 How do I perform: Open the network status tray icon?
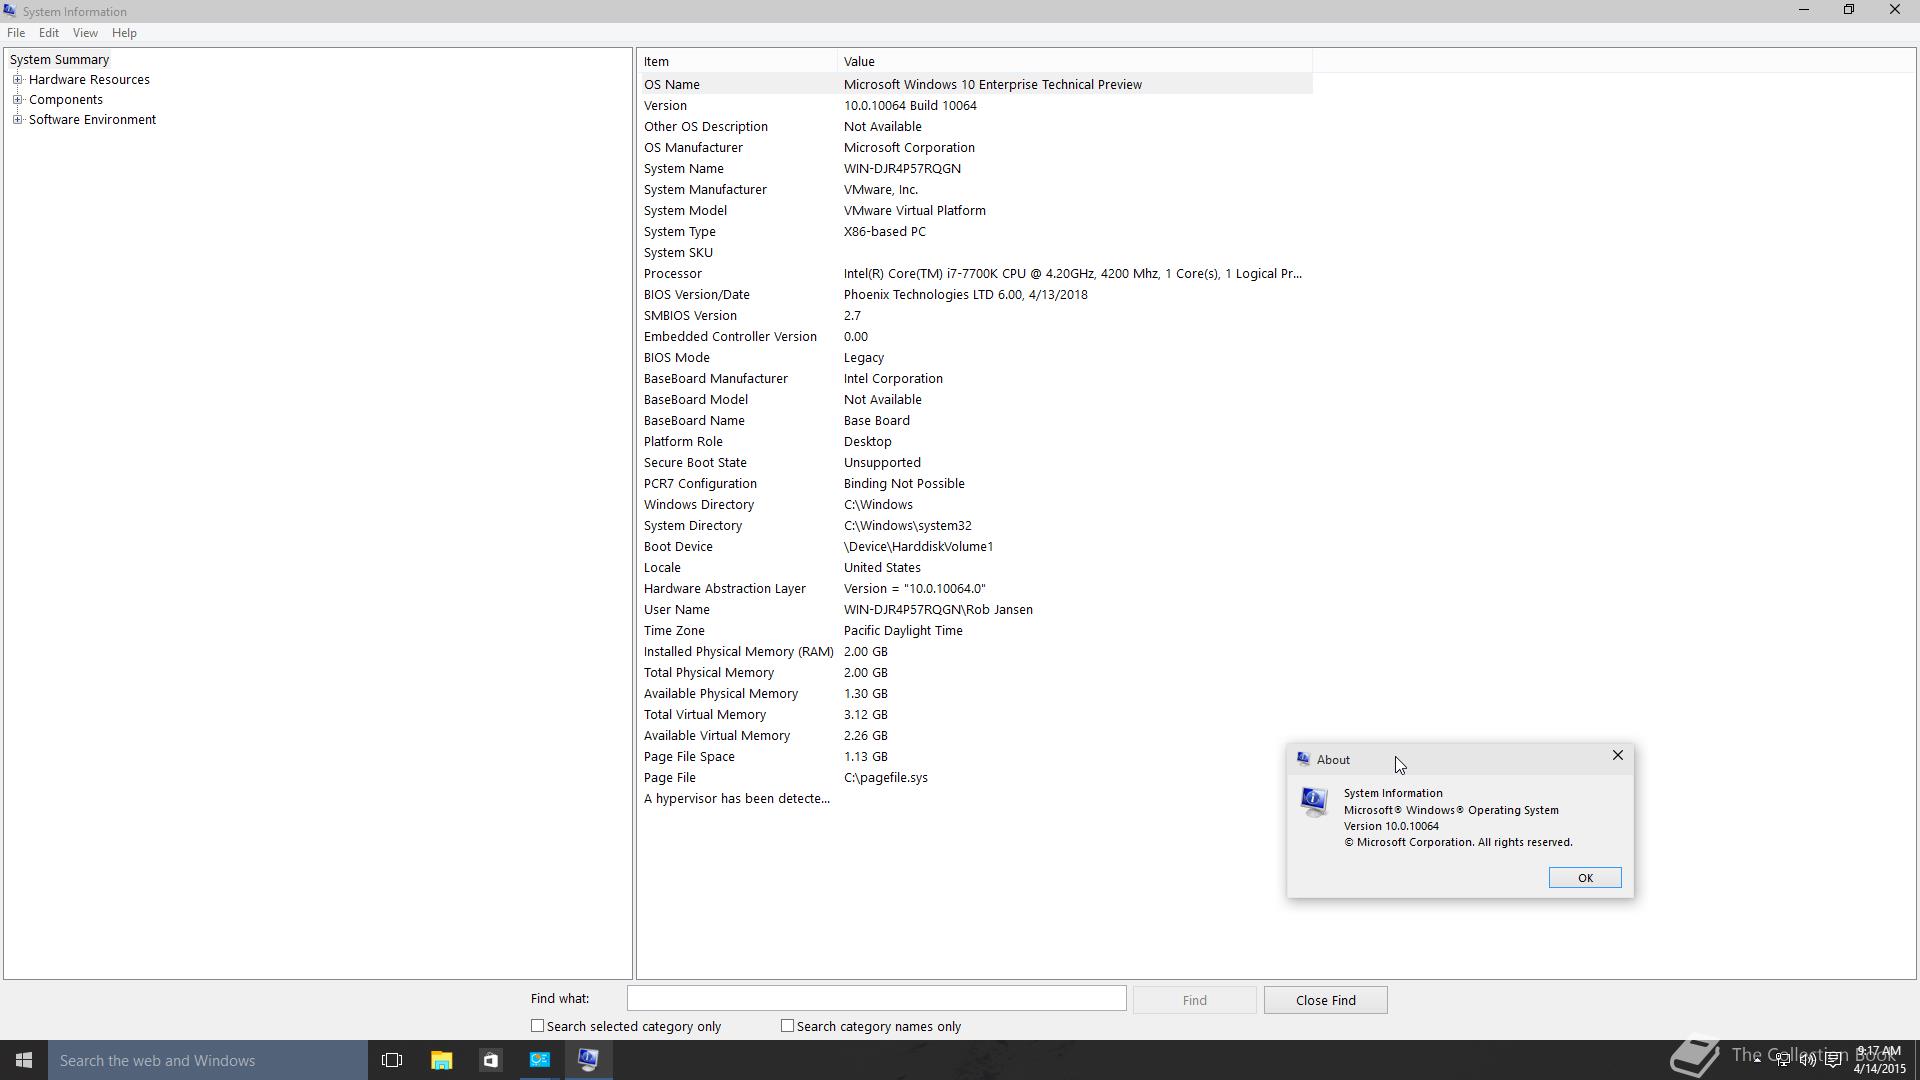click(1782, 1060)
